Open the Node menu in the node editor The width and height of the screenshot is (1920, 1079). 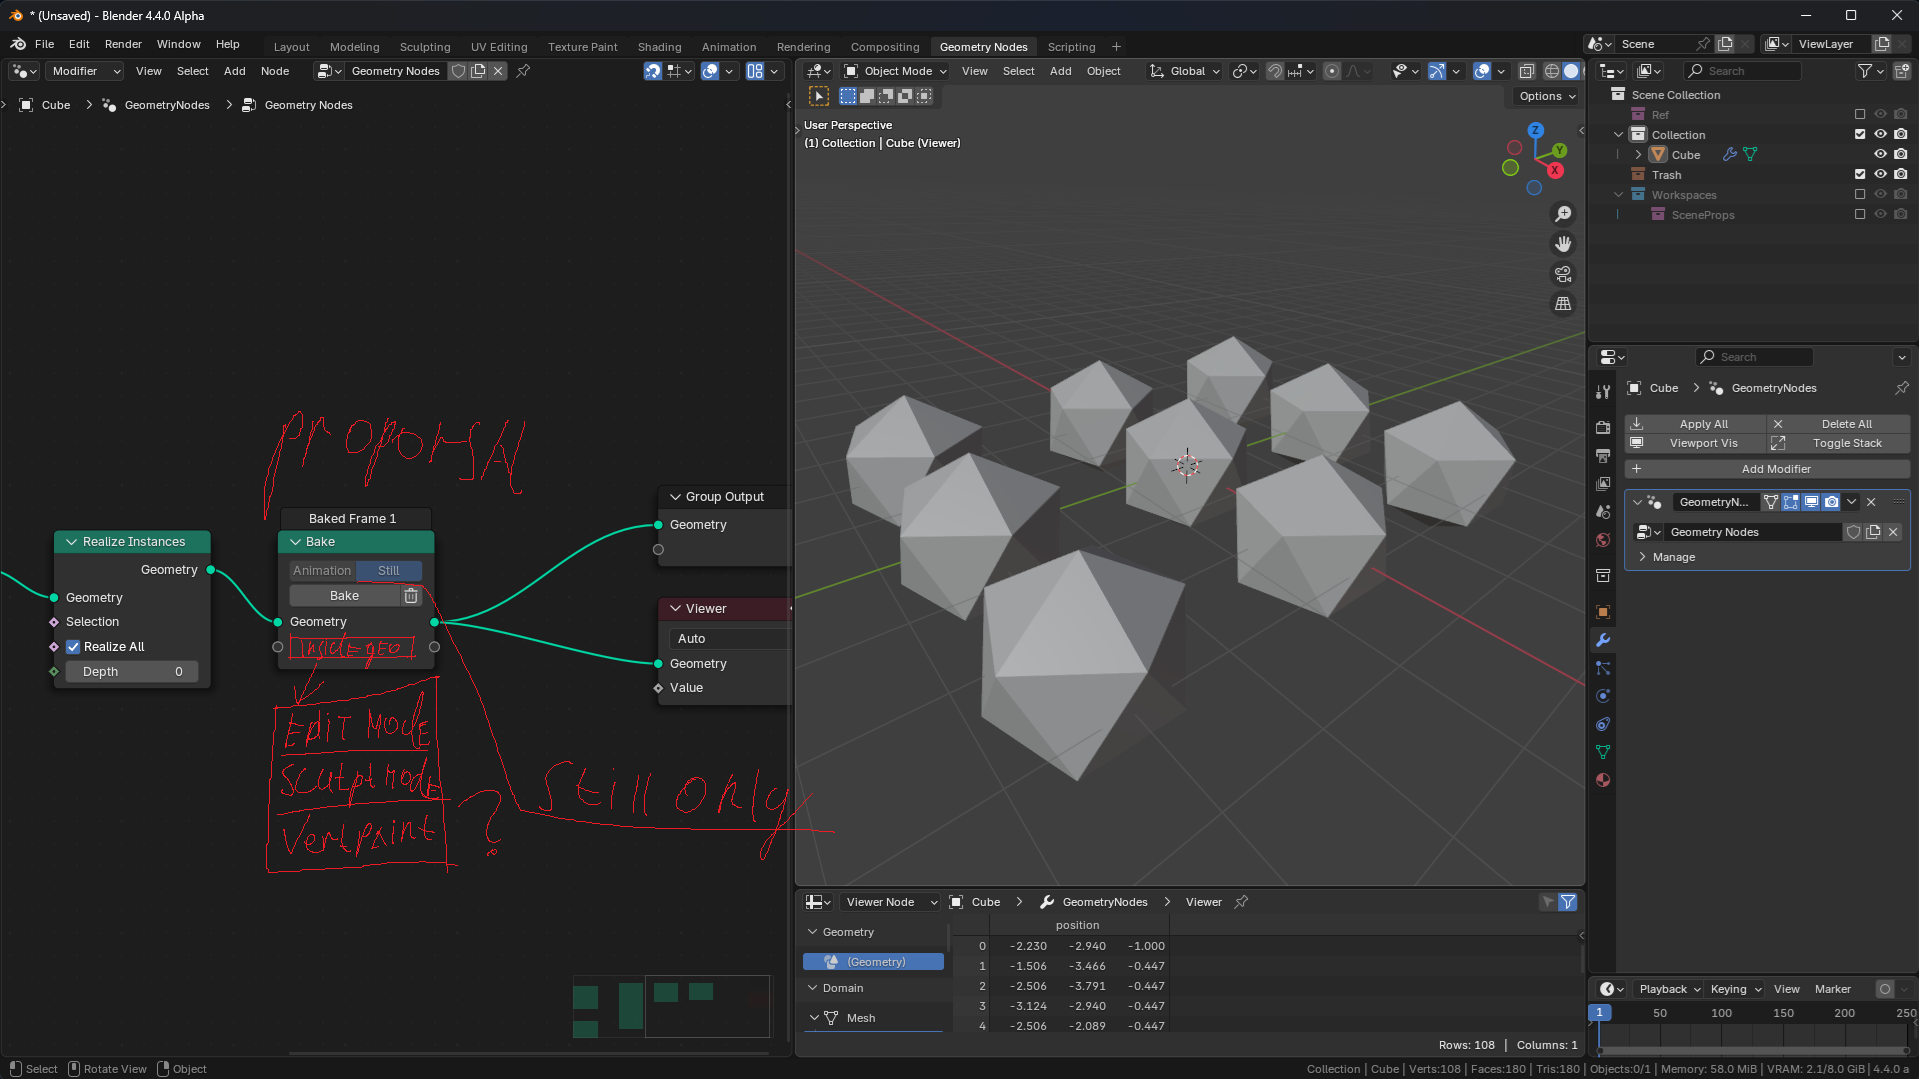coord(275,71)
